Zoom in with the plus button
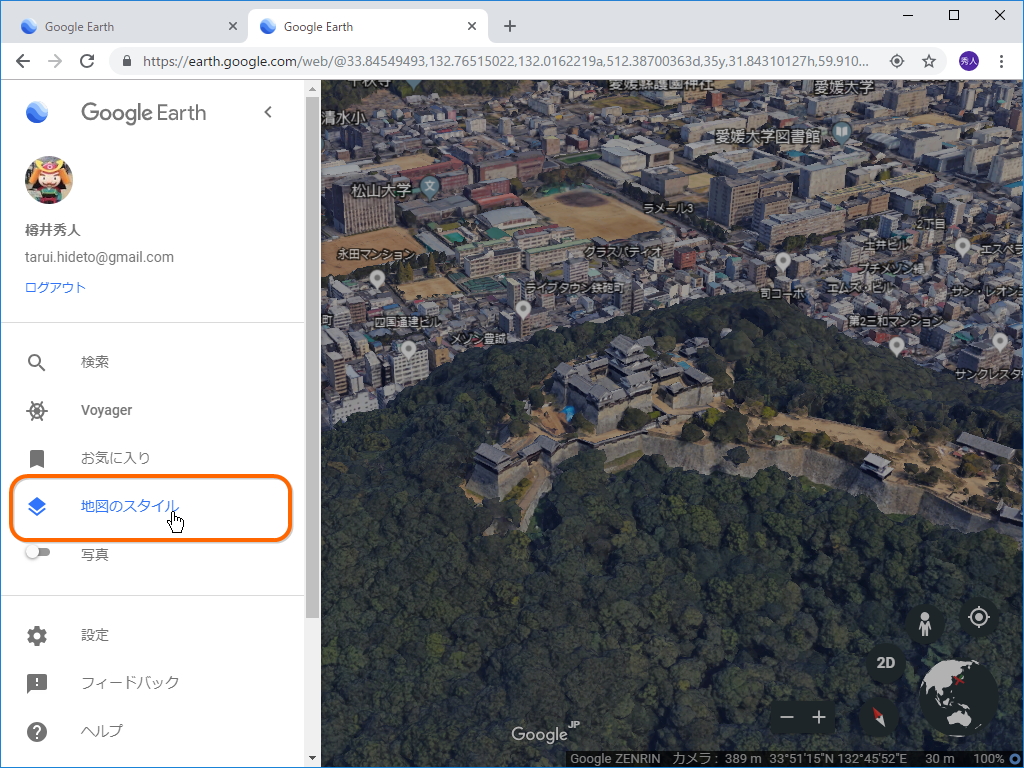1024x768 pixels. [x=819, y=717]
